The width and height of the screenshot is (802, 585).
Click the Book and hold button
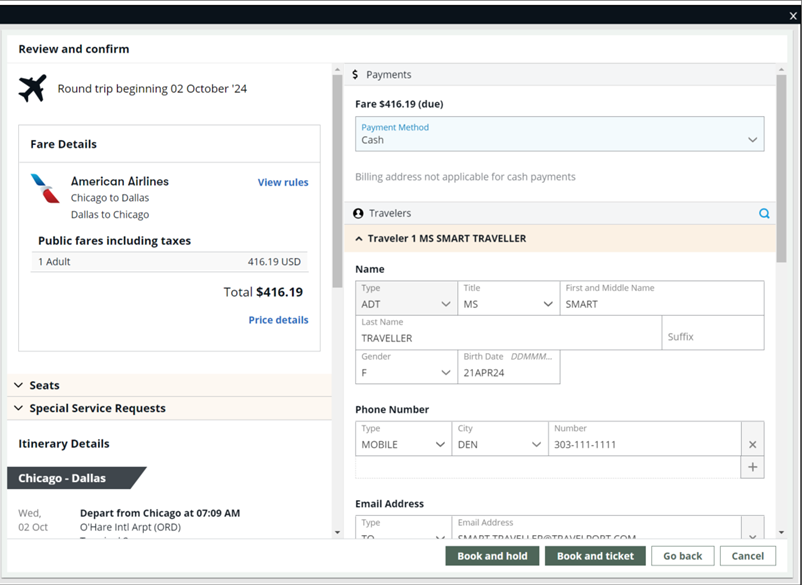[492, 556]
